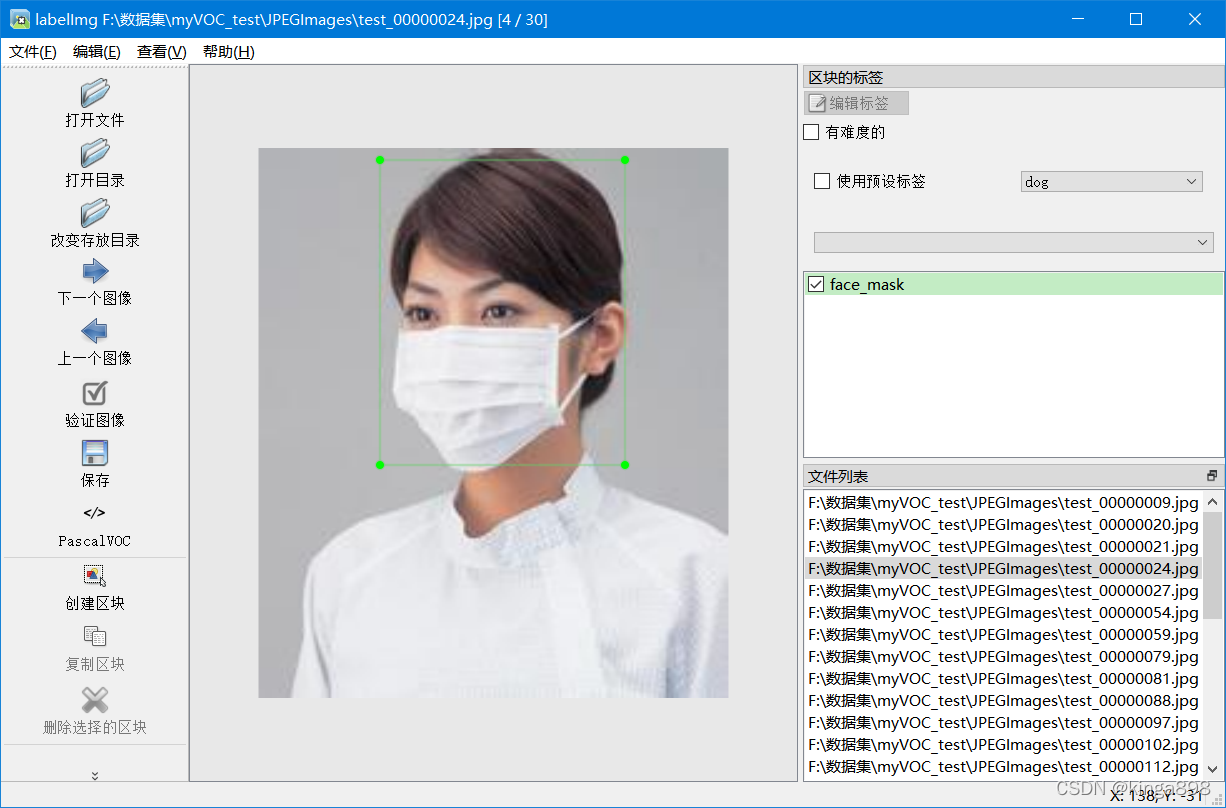This screenshot has width=1226, height=808.
Task: Select test_00000102.jpg in file list
Action: (1003, 745)
